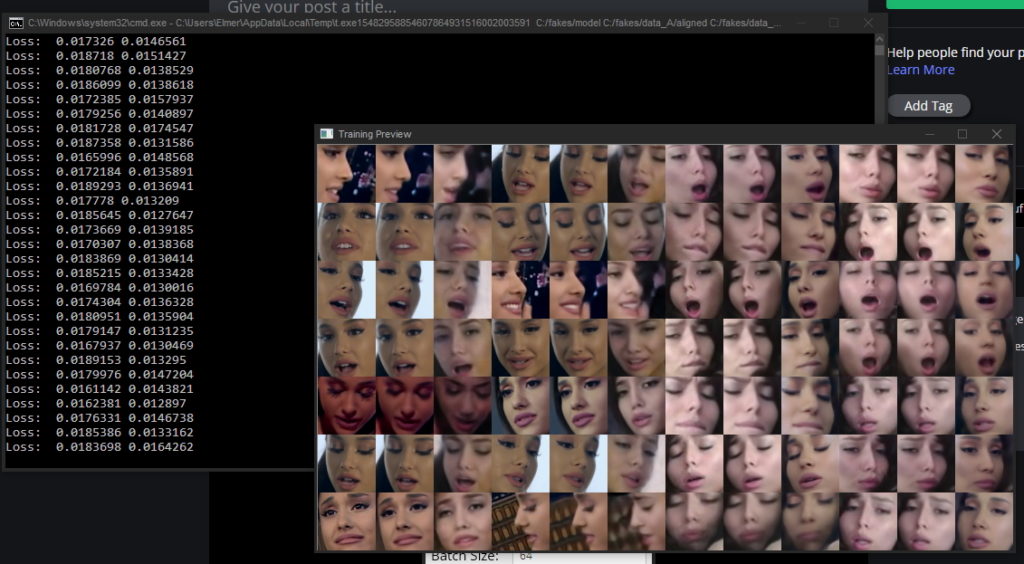Select the Training Preview title bar

600,134
